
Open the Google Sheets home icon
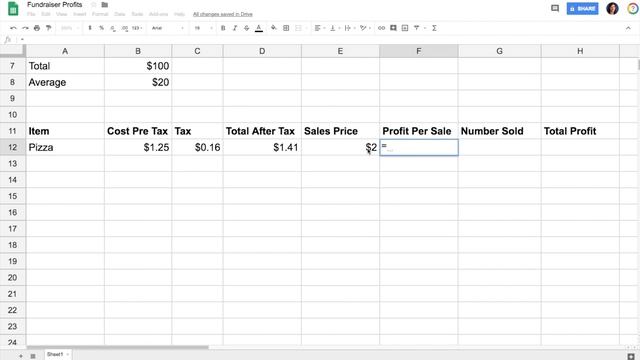[13, 9]
